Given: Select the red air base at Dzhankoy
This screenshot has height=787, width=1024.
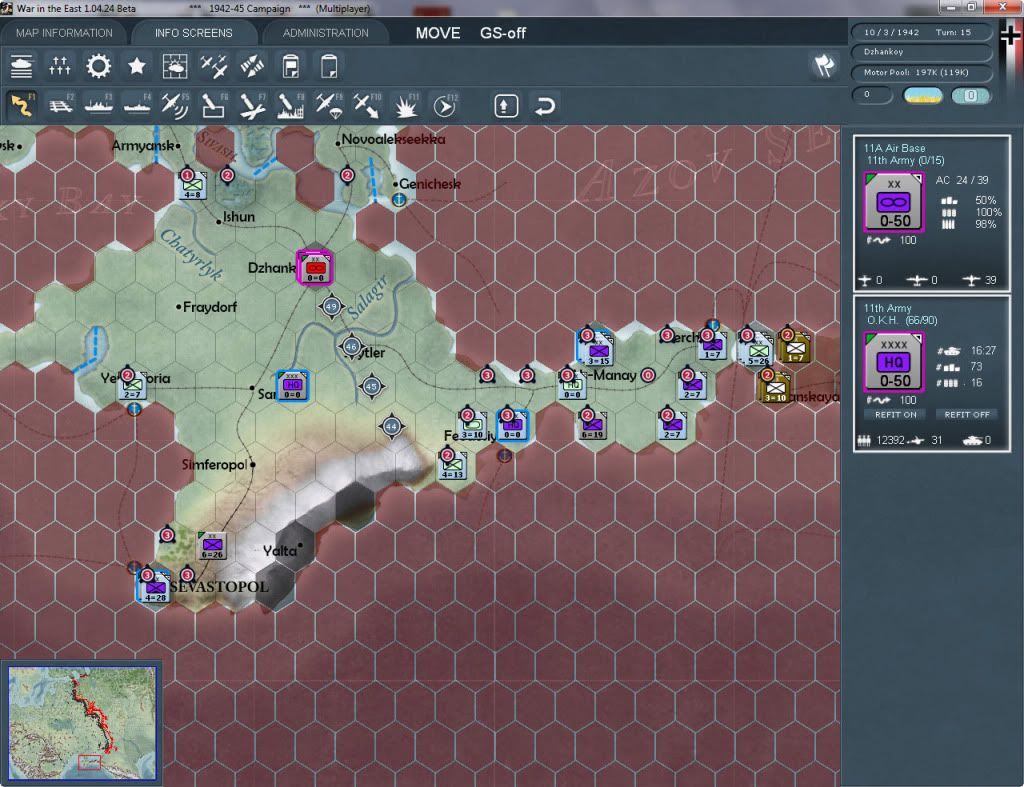Looking at the screenshot, I should tap(315, 268).
